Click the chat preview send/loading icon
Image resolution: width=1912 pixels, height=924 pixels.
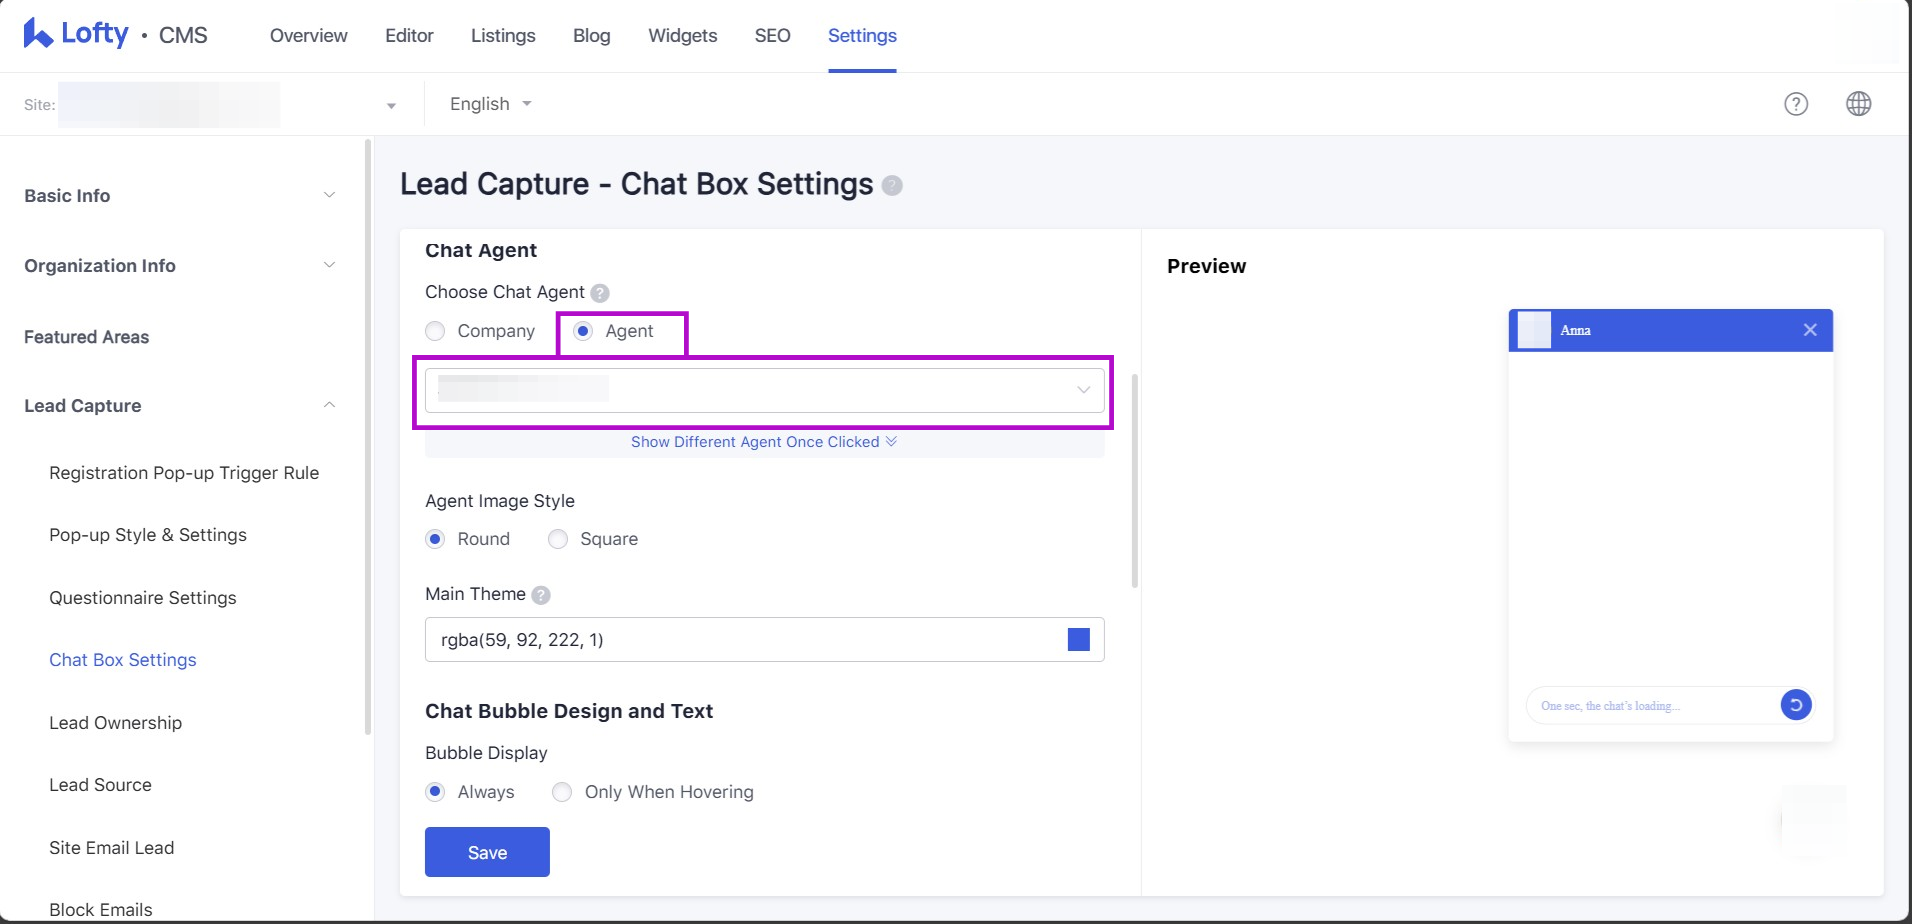[x=1795, y=705]
